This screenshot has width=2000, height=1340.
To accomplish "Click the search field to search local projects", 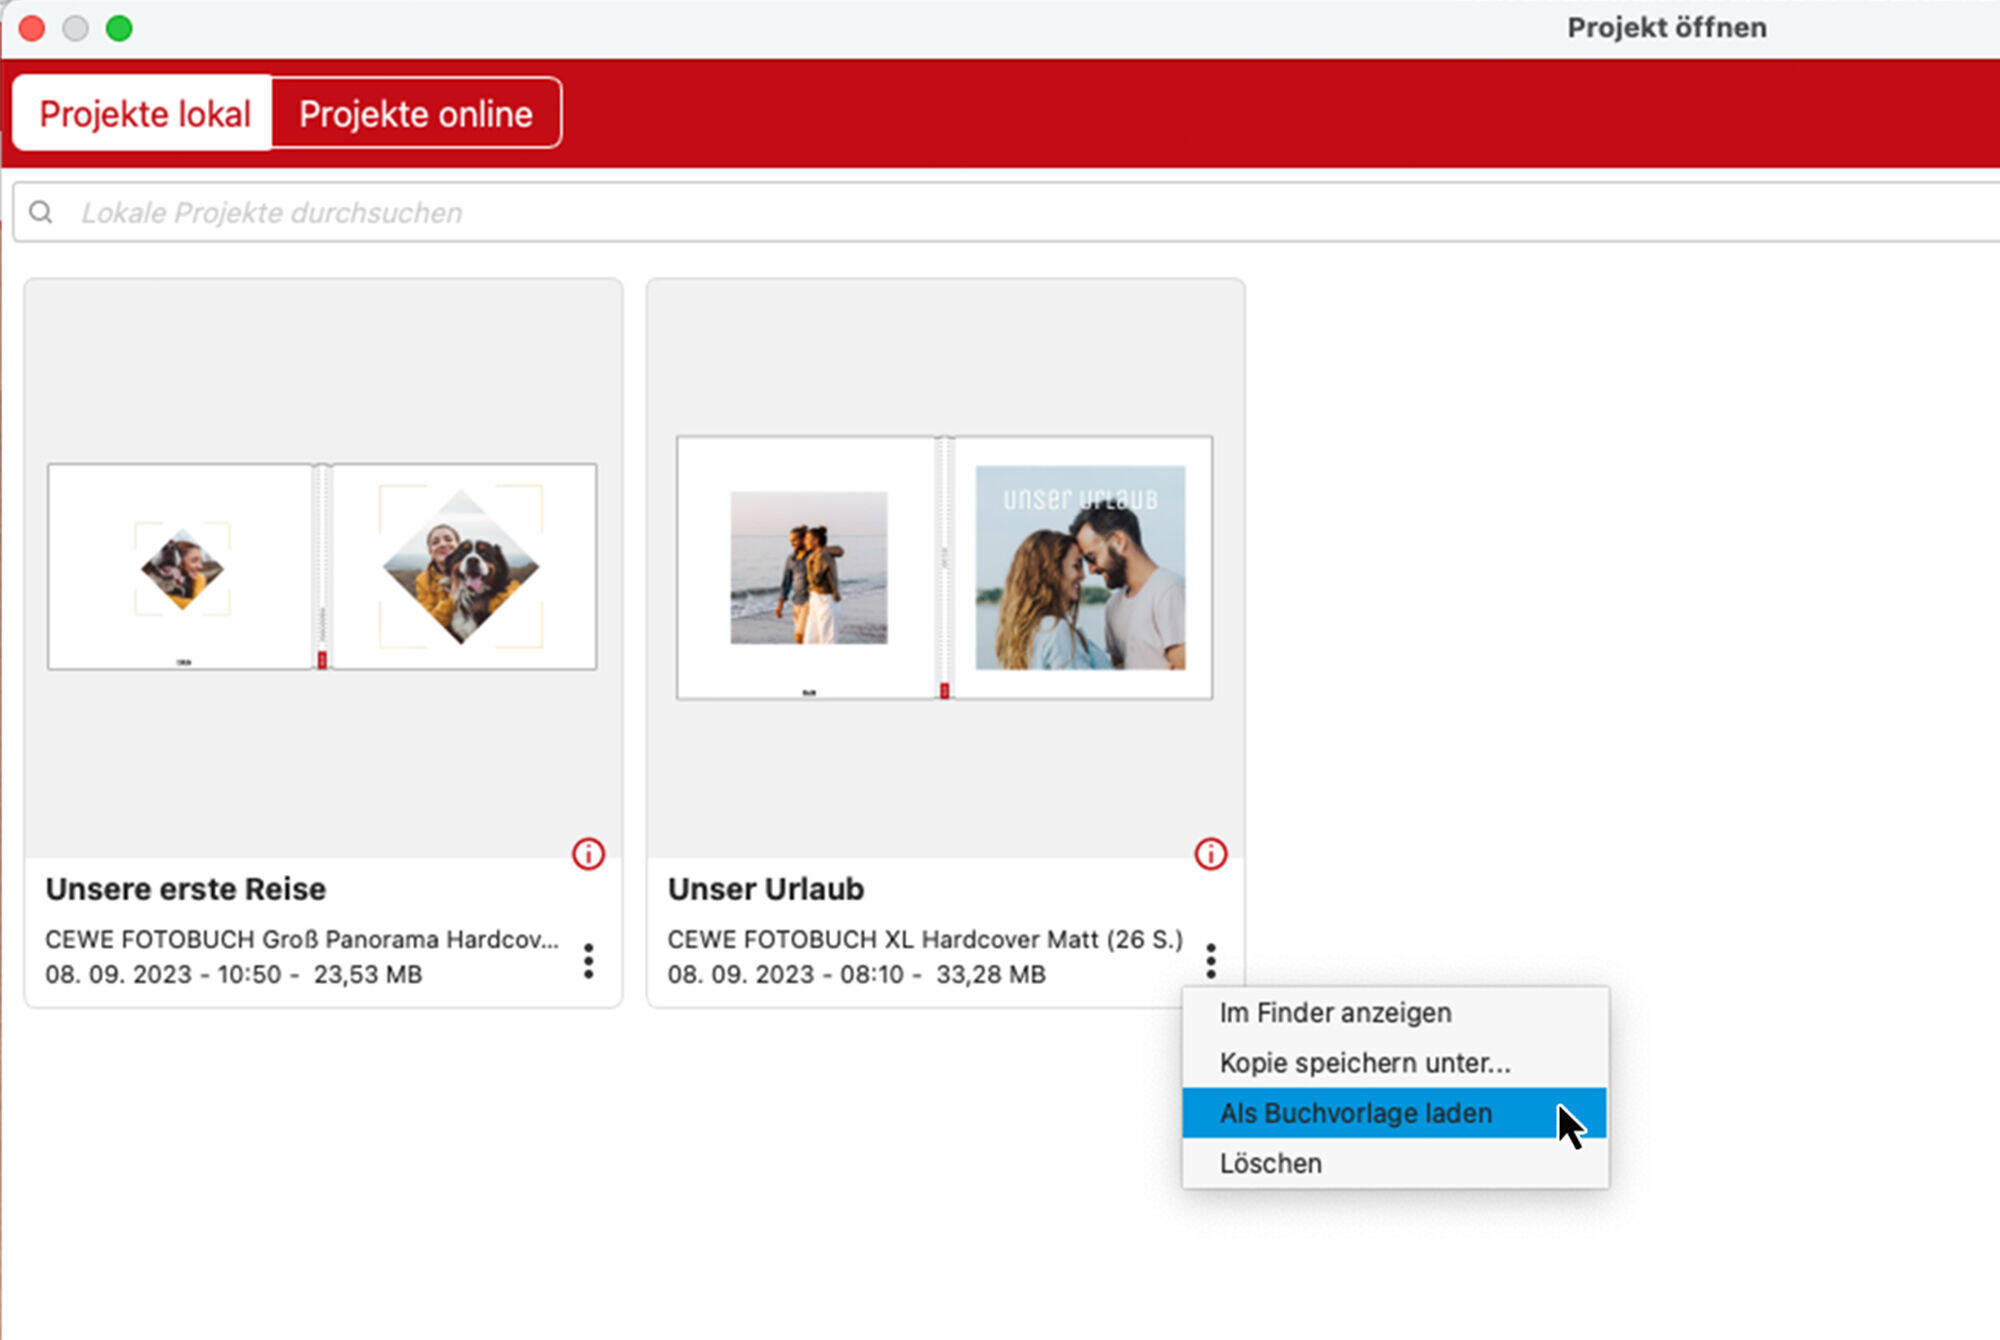I will pos(1000,211).
